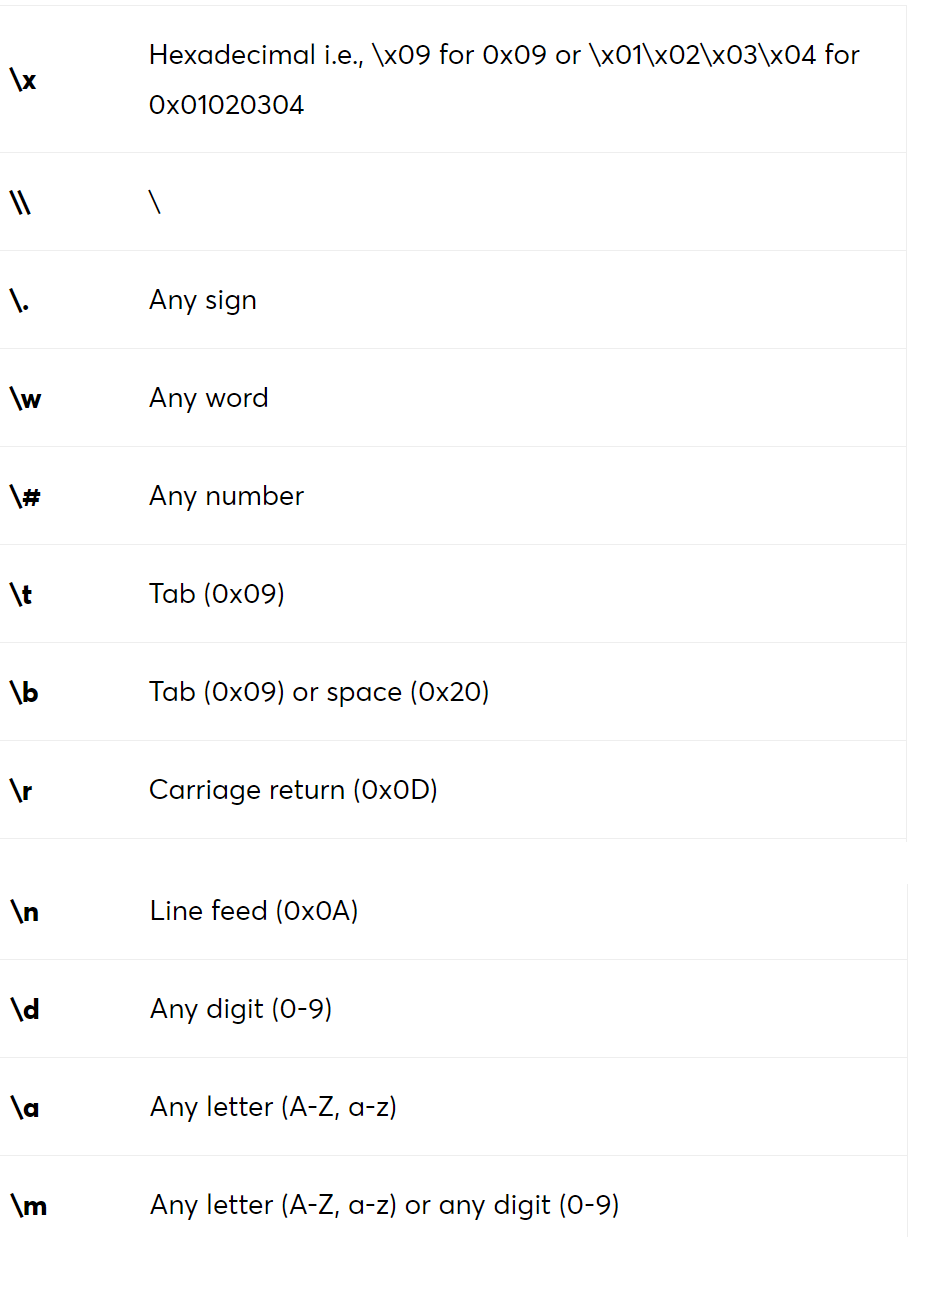This screenshot has width=927, height=1309.
Task: Click the \w code entry
Action: 26,398
